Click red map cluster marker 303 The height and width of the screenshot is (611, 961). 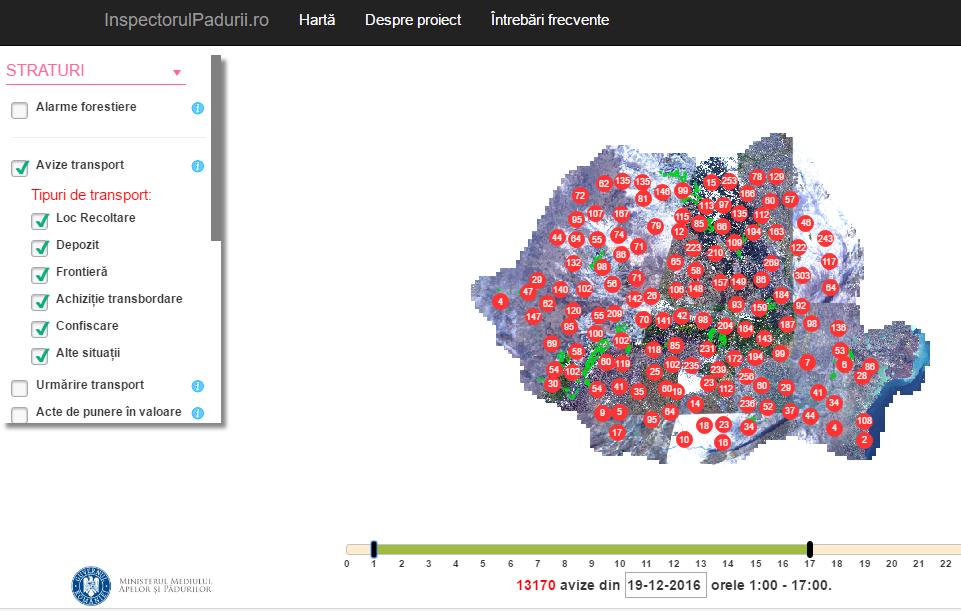(x=802, y=275)
